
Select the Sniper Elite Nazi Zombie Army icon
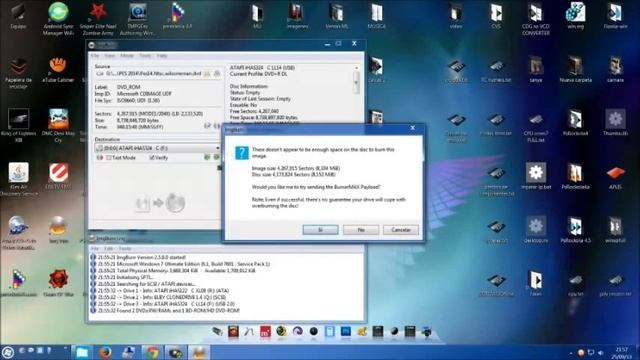98,18
